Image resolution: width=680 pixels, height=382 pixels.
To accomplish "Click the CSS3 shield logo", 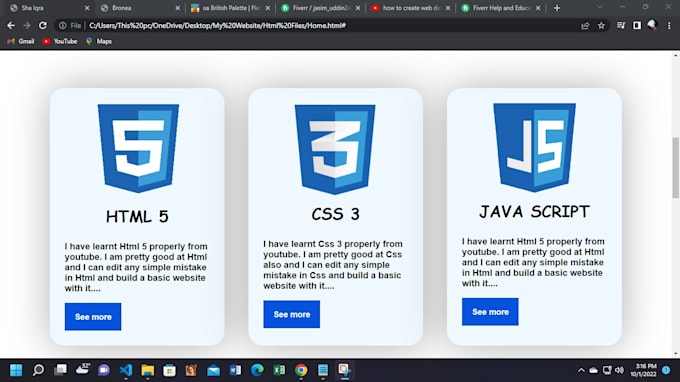I will tap(335, 149).
